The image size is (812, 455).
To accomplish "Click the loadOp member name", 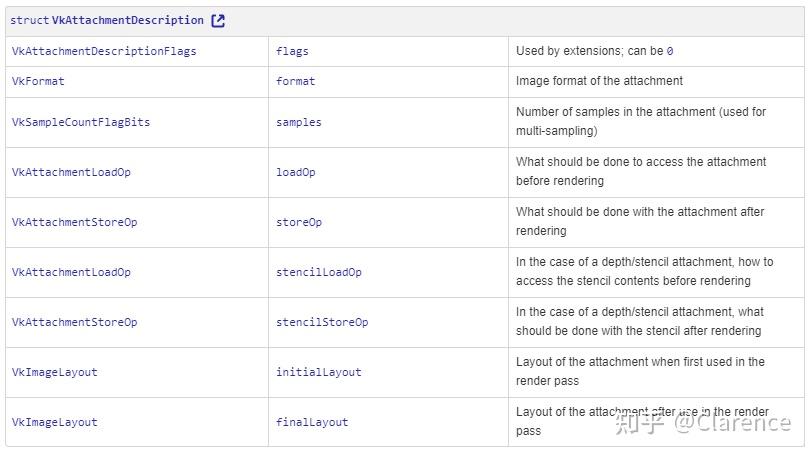I will coord(296,172).
